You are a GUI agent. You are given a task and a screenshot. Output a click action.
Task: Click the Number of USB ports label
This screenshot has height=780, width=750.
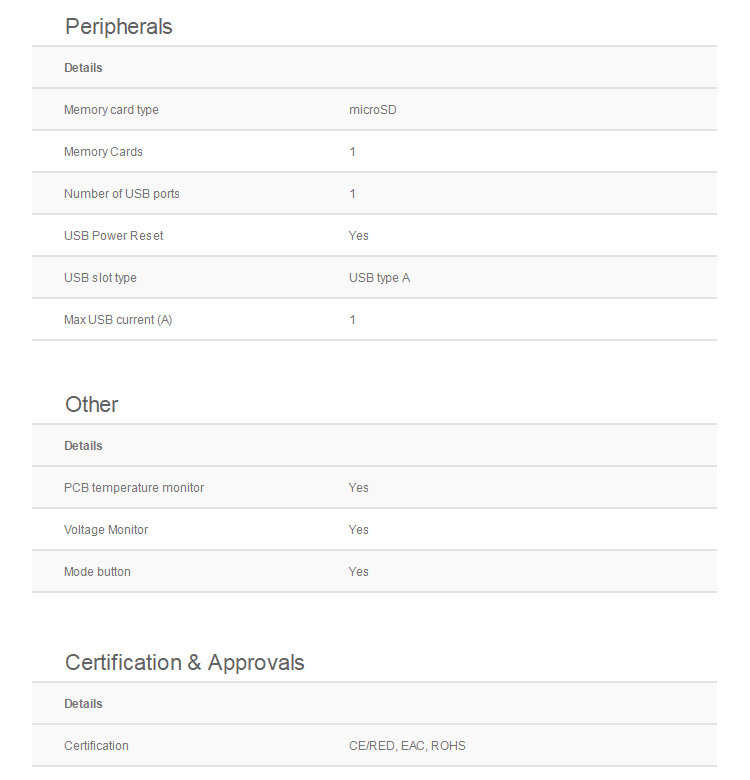coord(122,194)
